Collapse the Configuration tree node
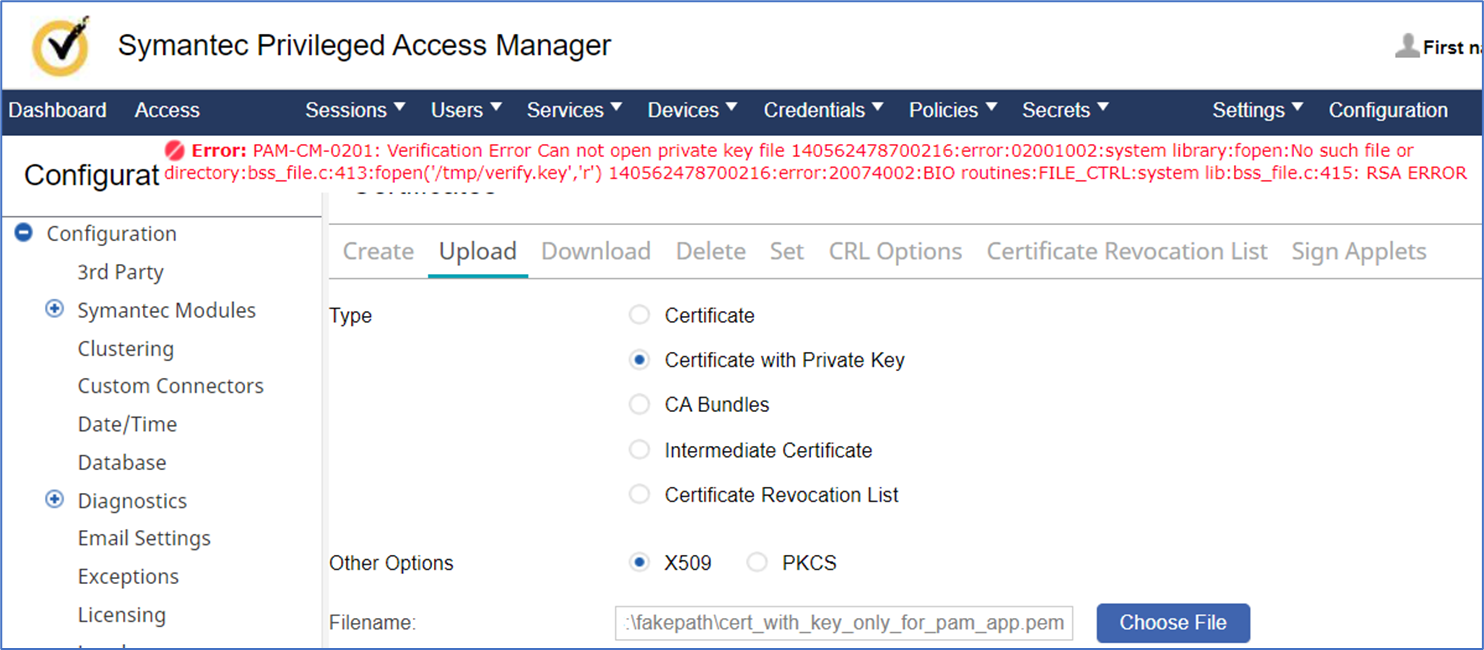 point(24,233)
